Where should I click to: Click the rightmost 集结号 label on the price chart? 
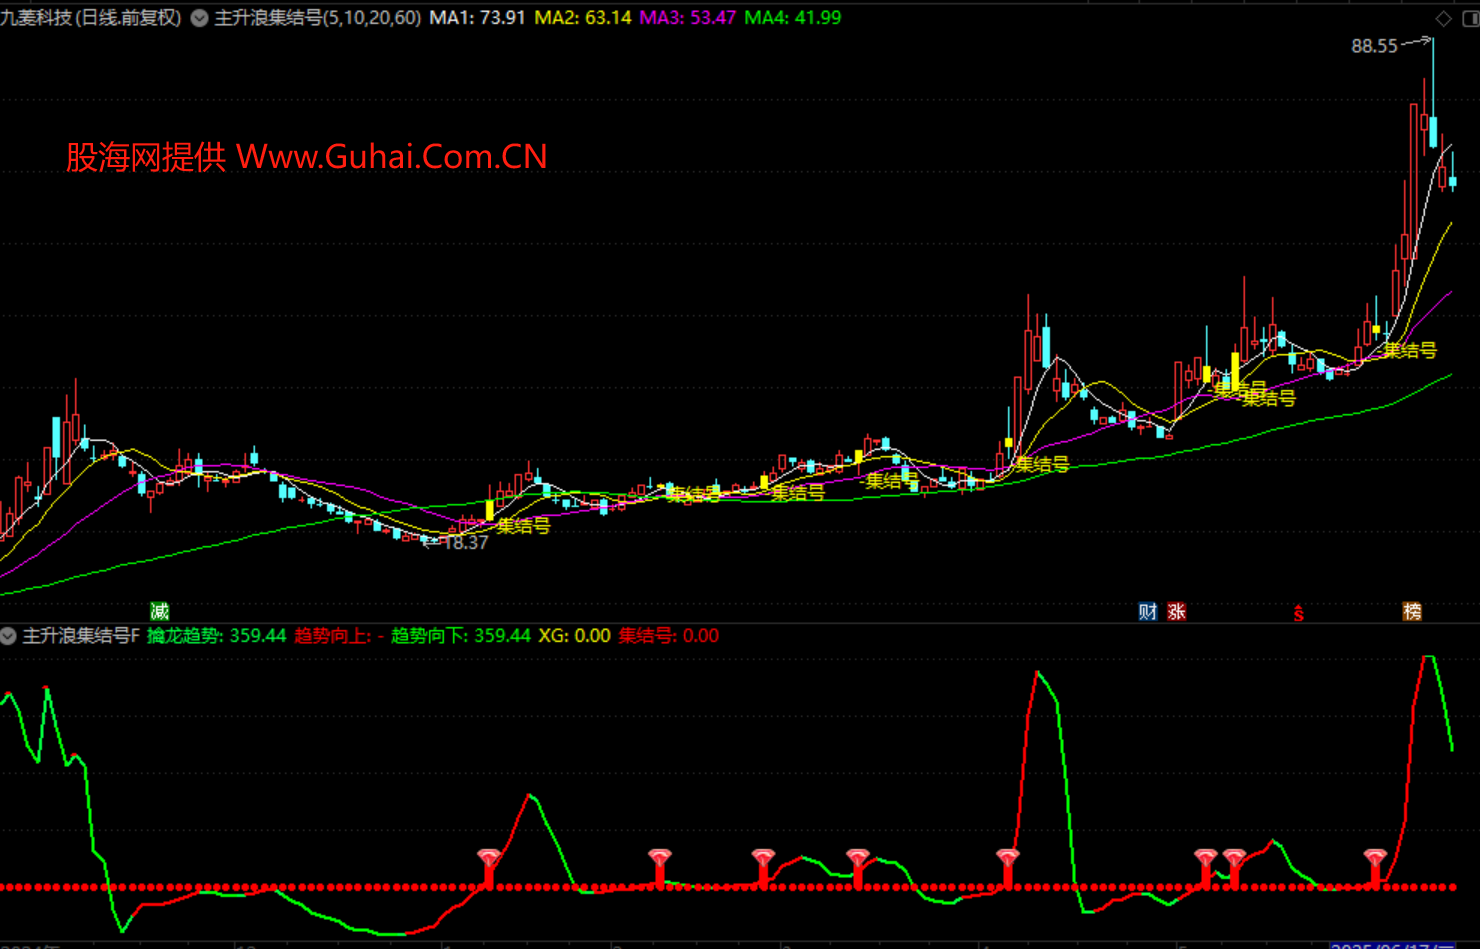coord(1410,351)
